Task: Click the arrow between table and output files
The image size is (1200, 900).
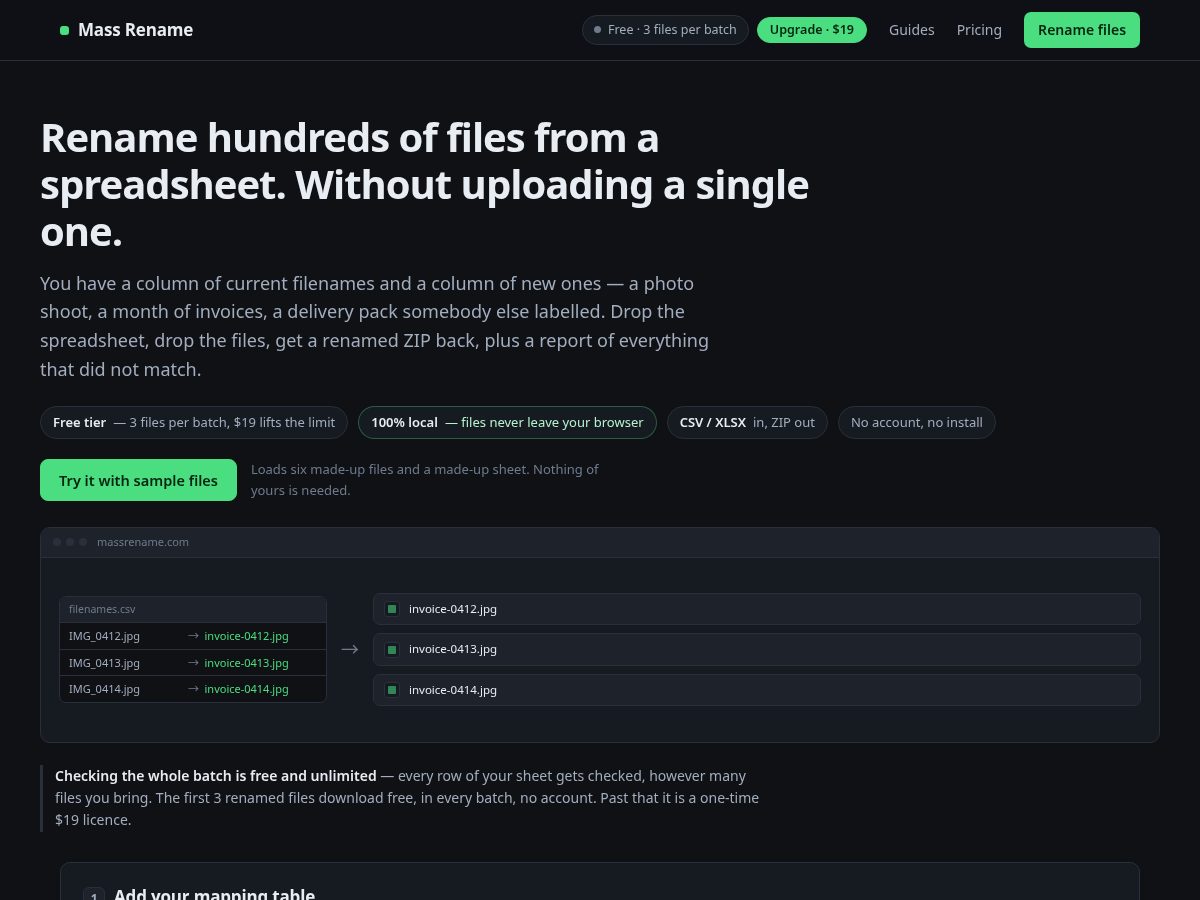Action: [349, 650]
